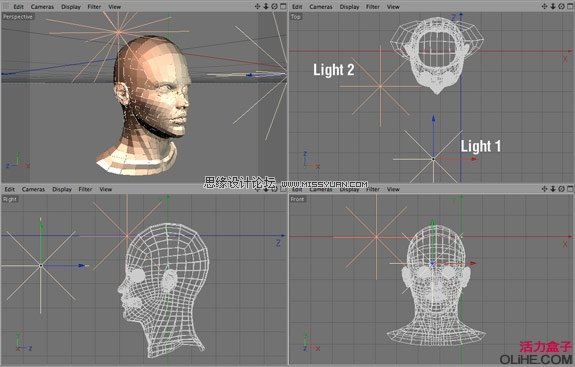Select the Light 2 object in Top view

[380, 87]
